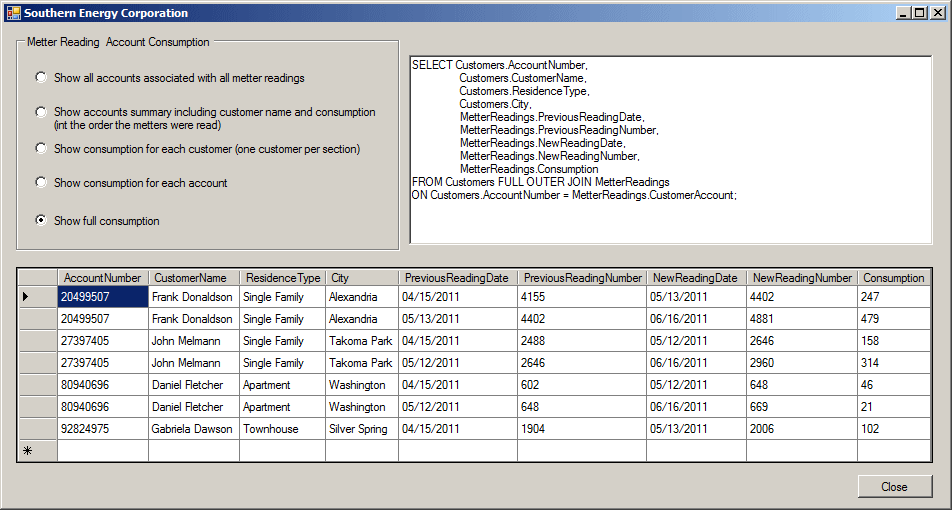Select the row header with the current-row arrow
This screenshot has height=510, width=952.
(x=38, y=297)
